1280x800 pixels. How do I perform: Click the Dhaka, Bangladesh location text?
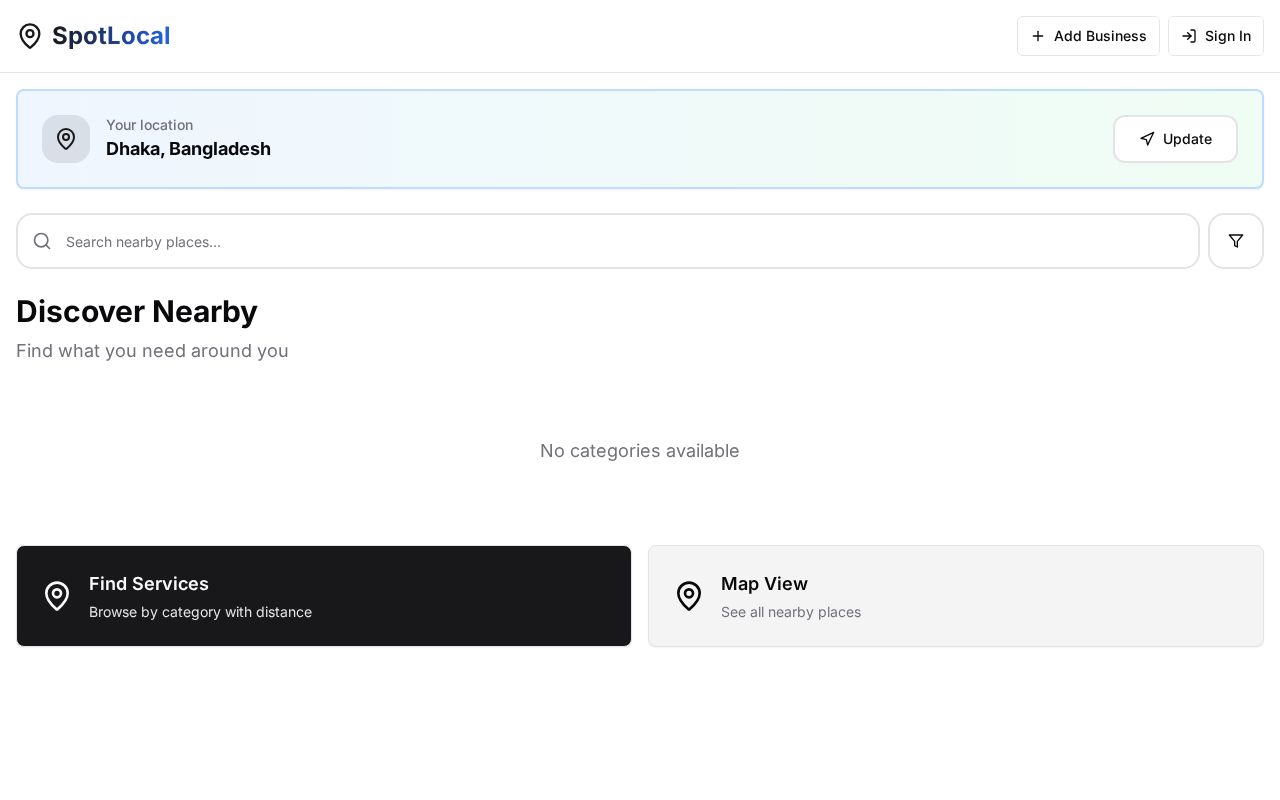point(188,149)
